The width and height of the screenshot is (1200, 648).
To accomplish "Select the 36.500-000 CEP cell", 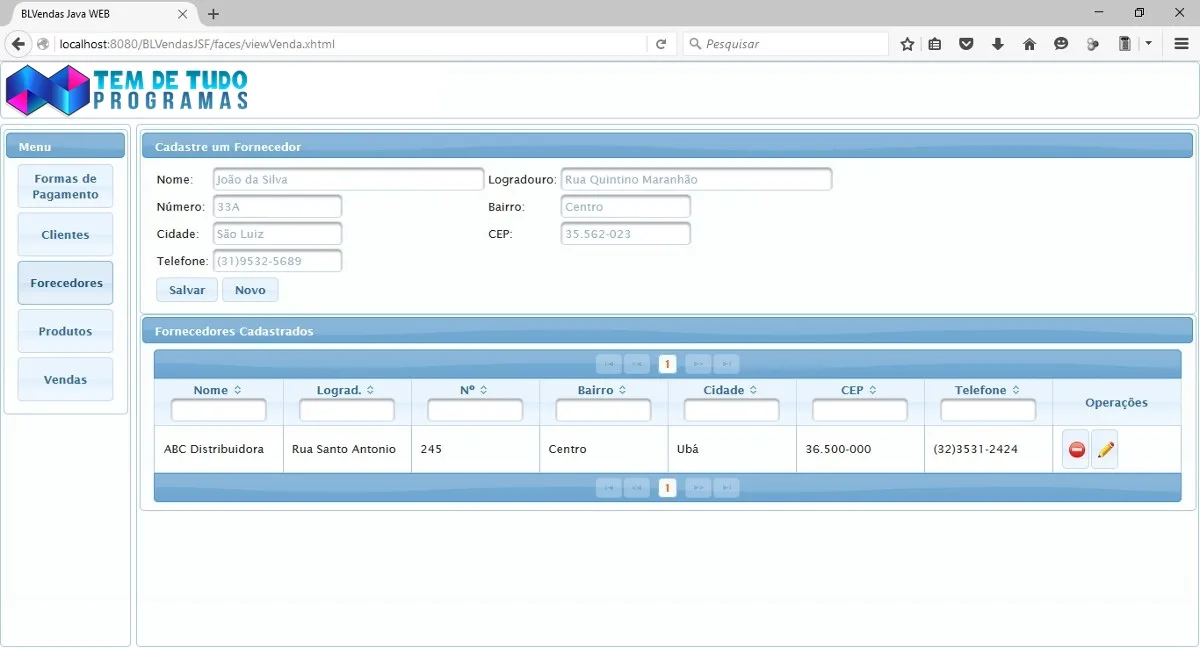I will pyautogui.click(x=860, y=450).
